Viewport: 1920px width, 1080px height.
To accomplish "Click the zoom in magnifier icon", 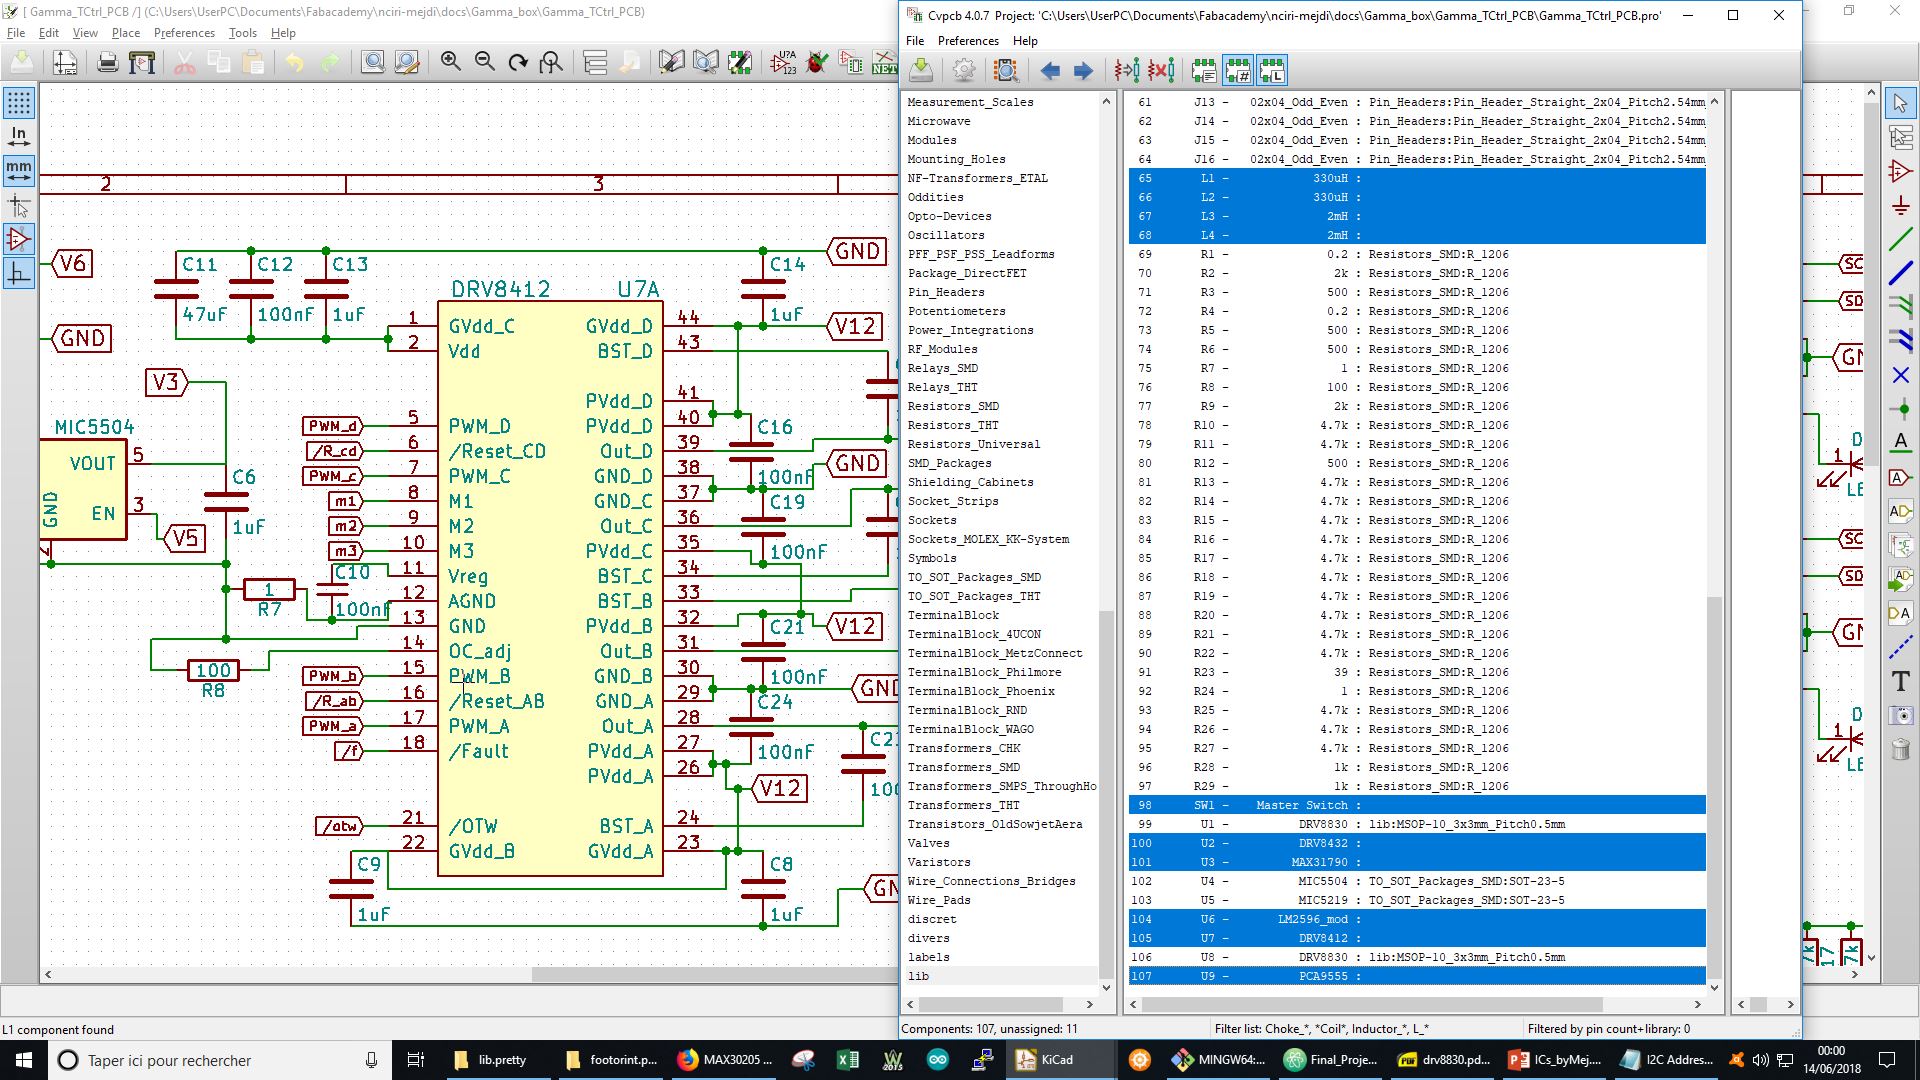I will (451, 63).
